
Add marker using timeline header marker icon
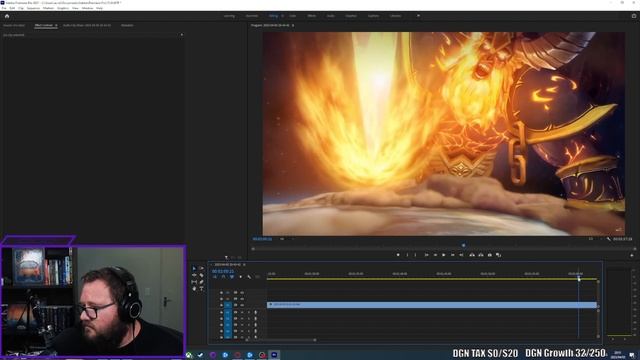(241, 277)
